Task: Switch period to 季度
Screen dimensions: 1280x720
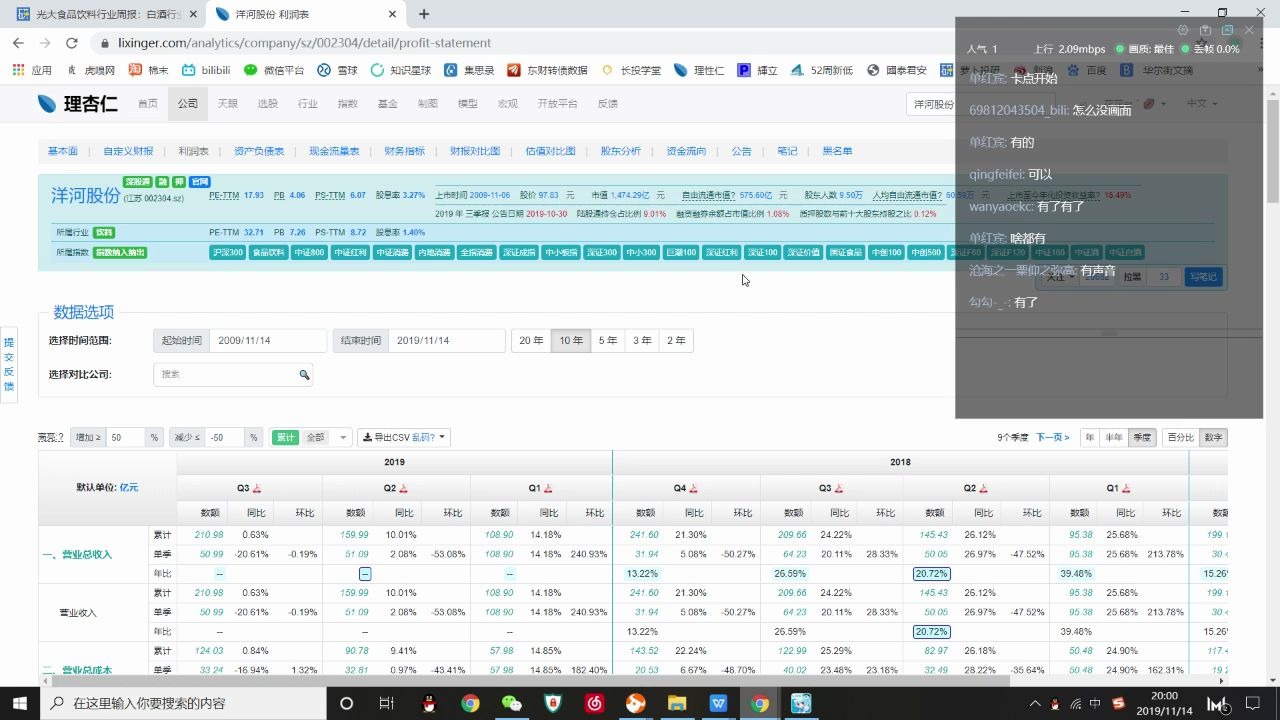Action: [1141, 437]
